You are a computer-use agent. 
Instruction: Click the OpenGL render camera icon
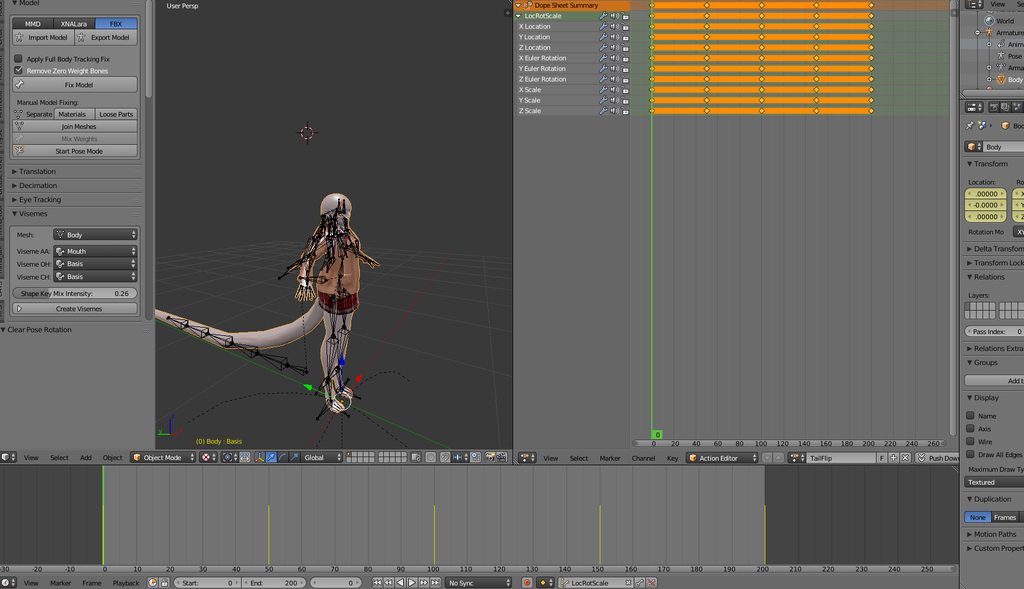(x=490, y=458)
